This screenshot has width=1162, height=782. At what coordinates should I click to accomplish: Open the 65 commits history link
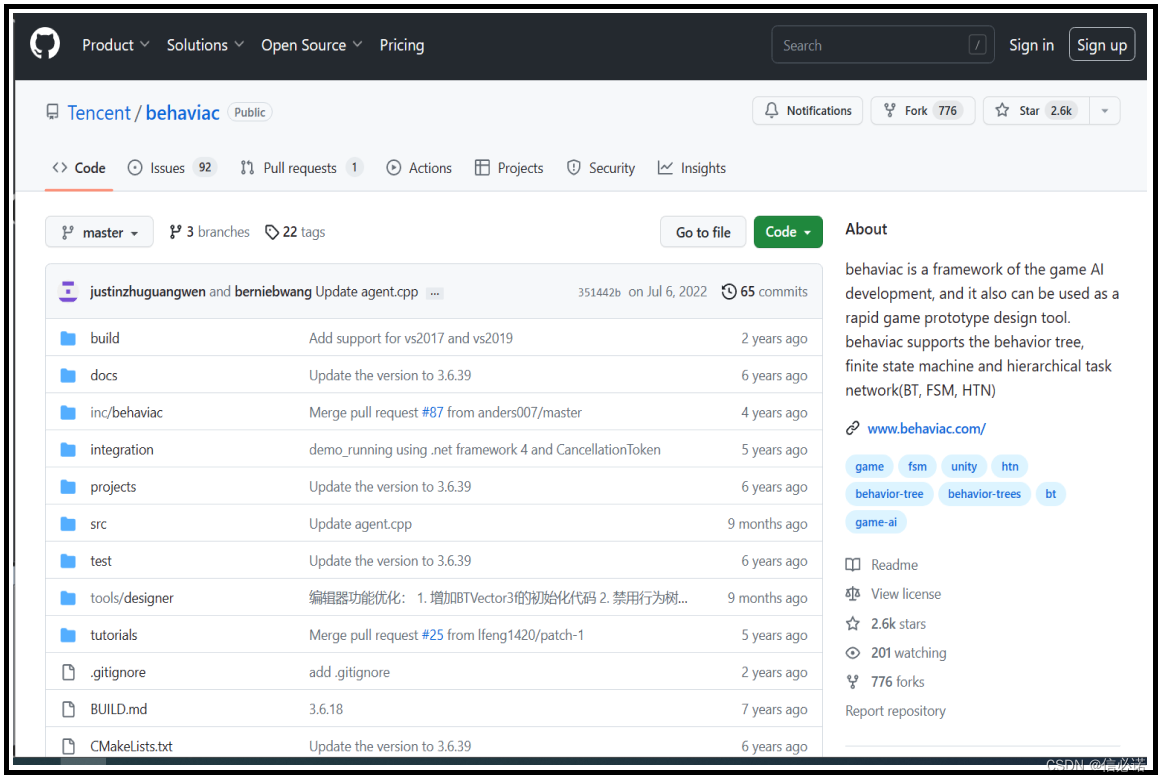pos(765,291)
